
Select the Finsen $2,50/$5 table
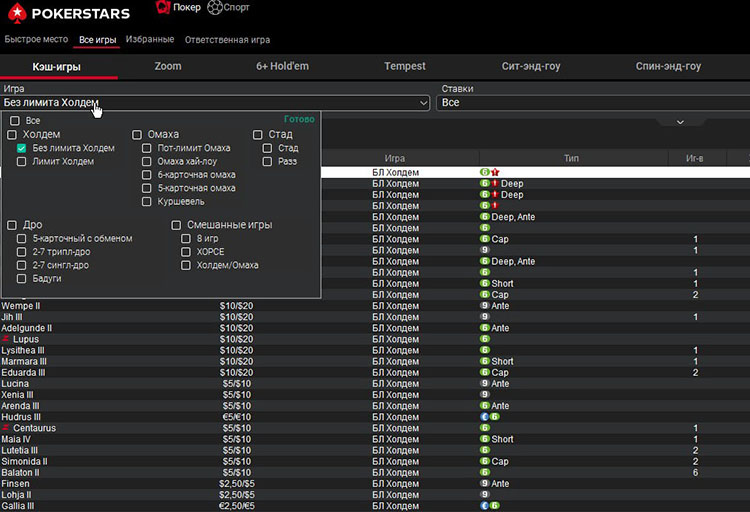(x=375, y=483)
